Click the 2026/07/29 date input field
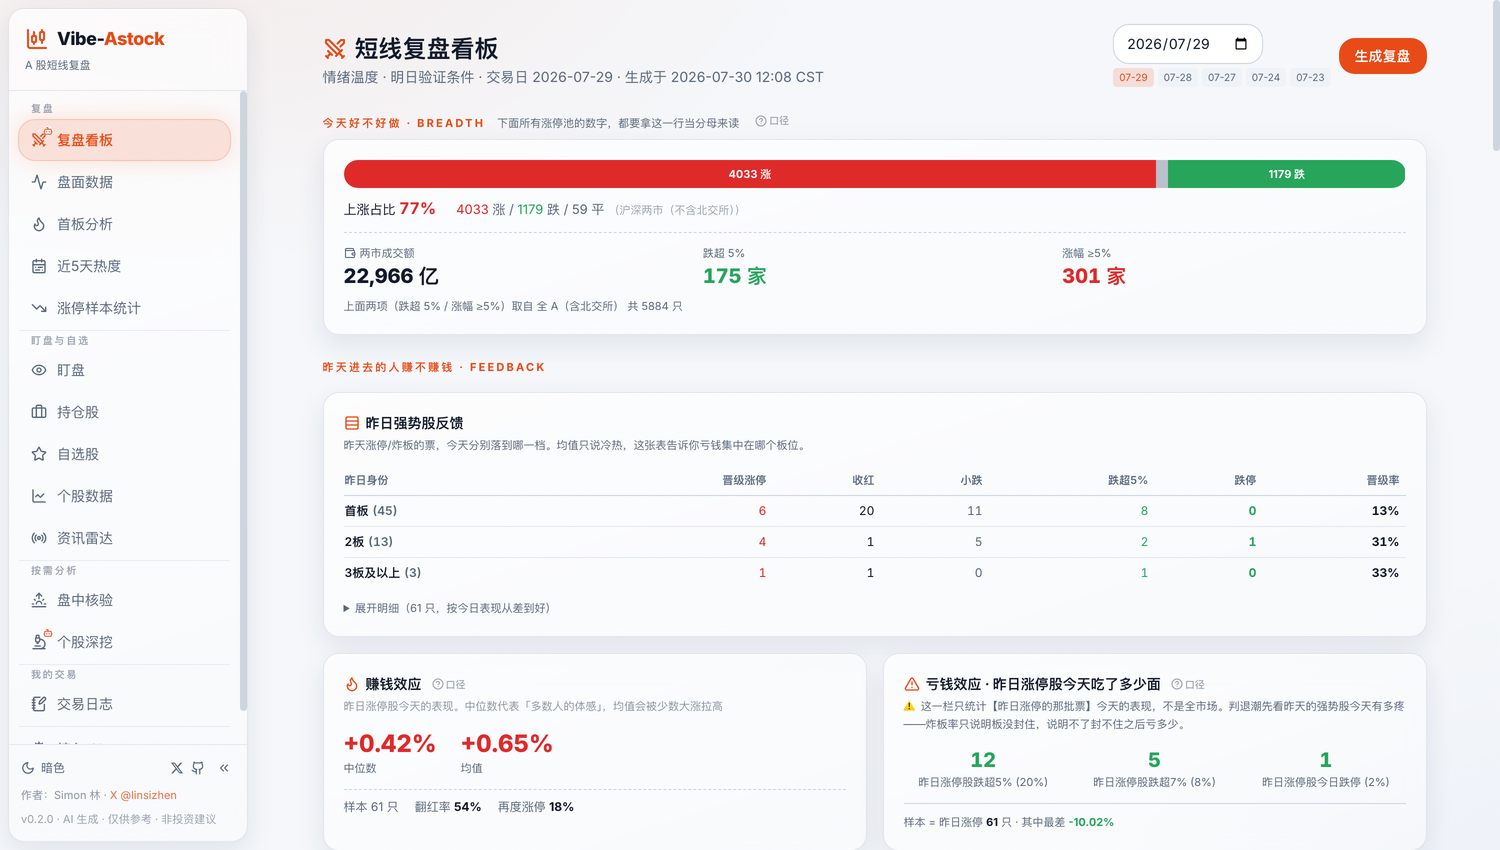The height and width of the screenshot is (850, 1500). pyautogui.click(x=1187, y=44)
